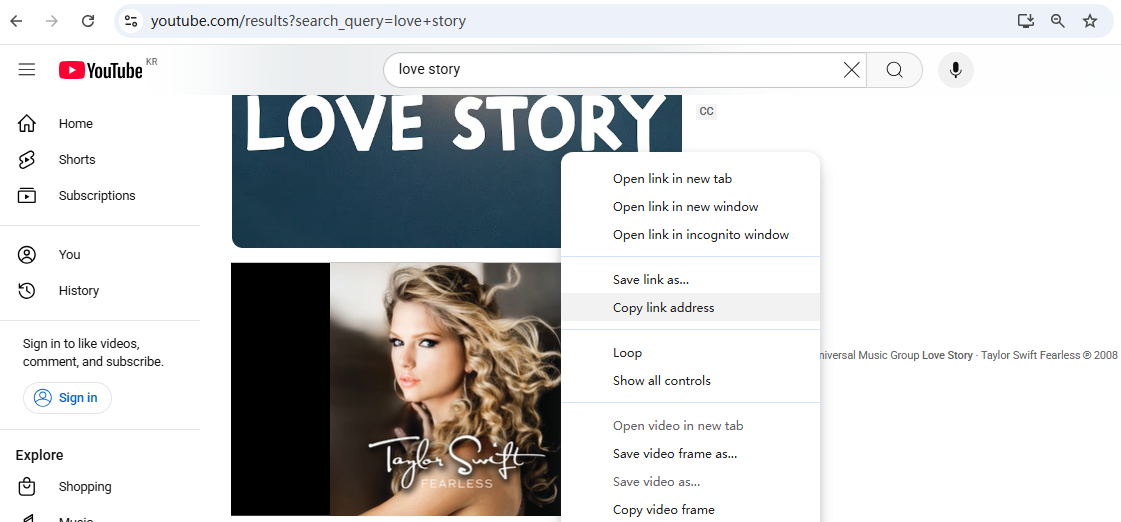Open the History label in sidebar
1121x522 pixels.
[79, 290]
